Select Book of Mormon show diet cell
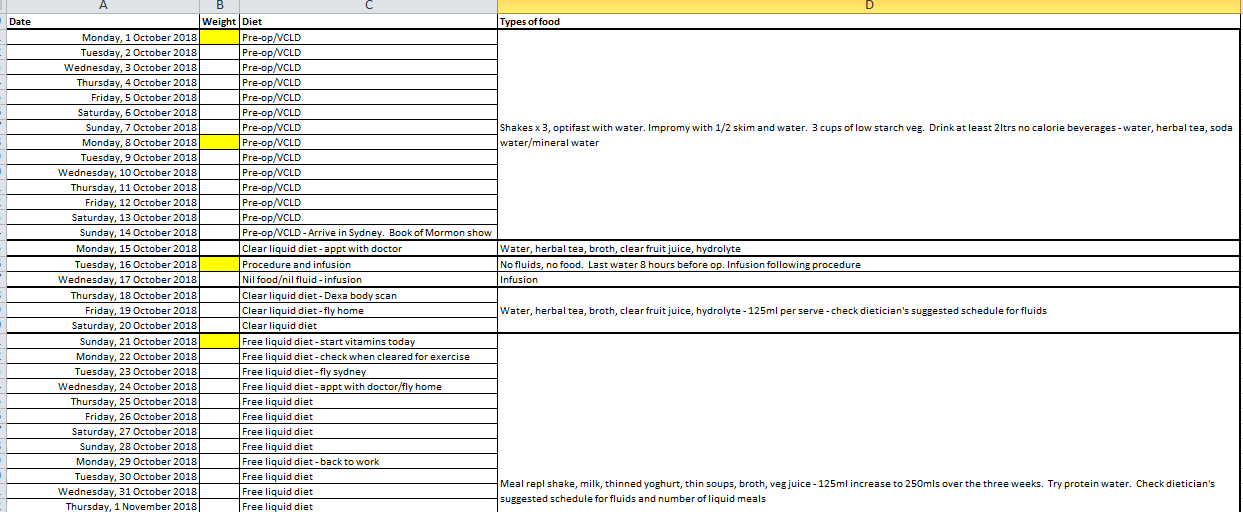The width and height of the screenshot is (1243, 512). pos(368,232)
